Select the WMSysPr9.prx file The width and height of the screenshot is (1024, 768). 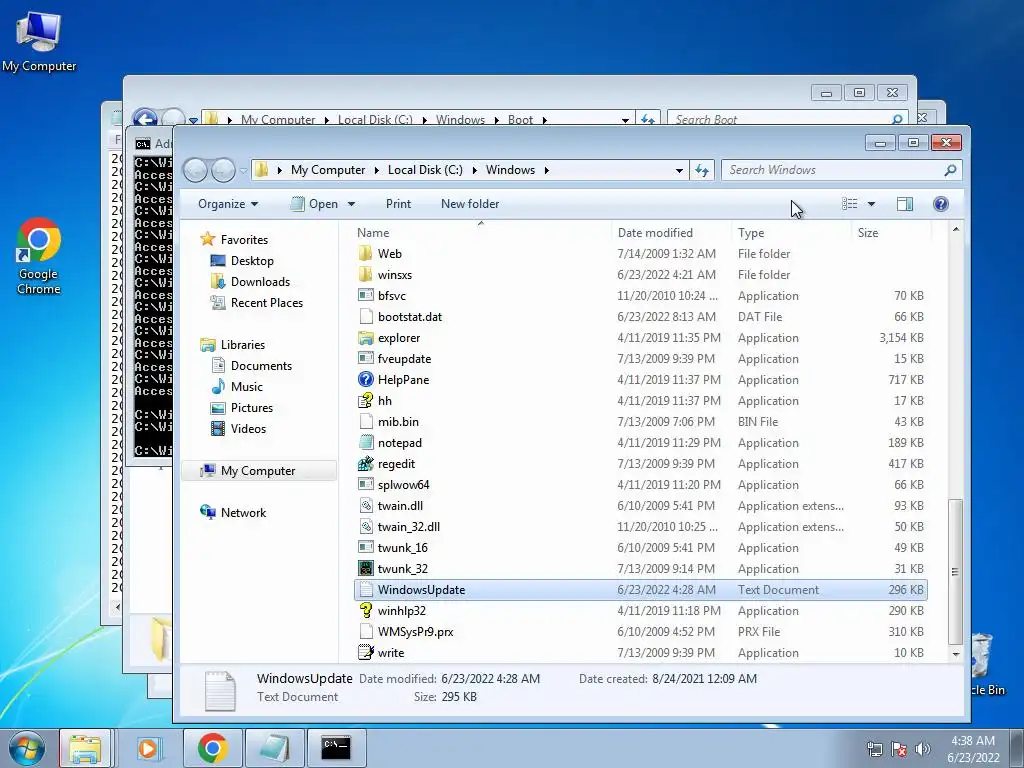pos(415,632)
